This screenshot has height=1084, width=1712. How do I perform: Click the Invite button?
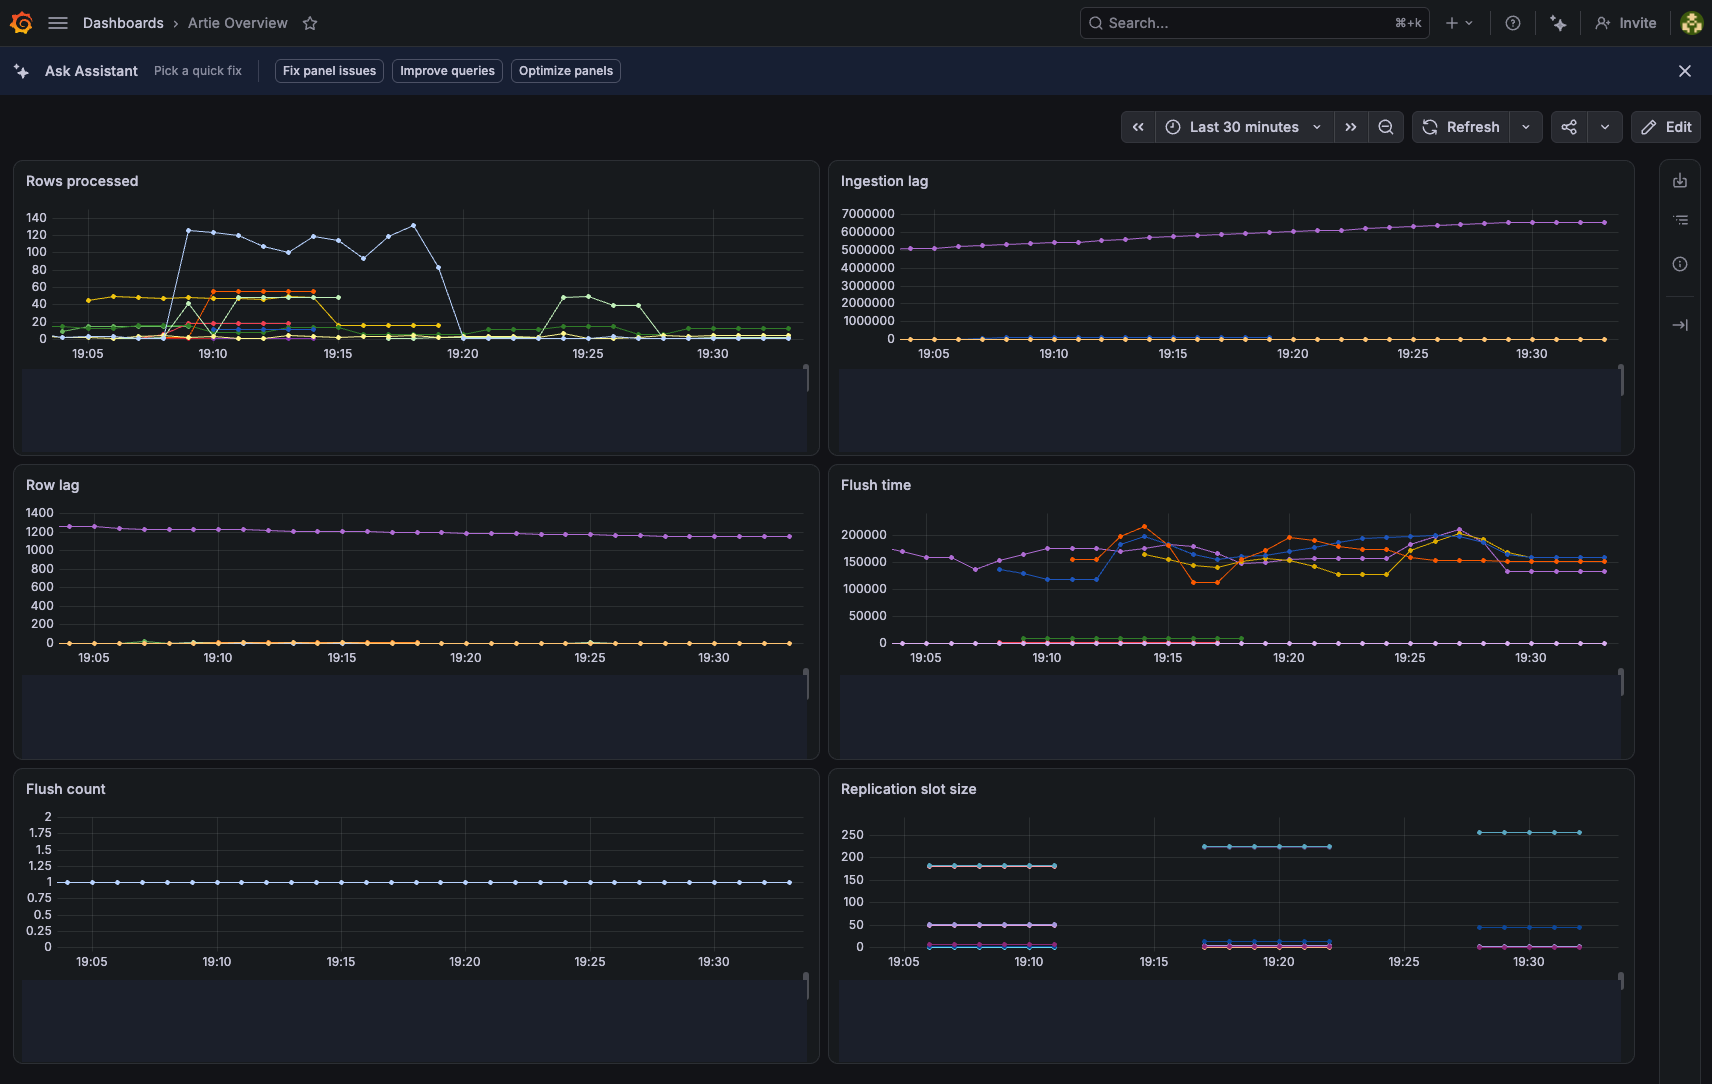tap(1626, 23)
